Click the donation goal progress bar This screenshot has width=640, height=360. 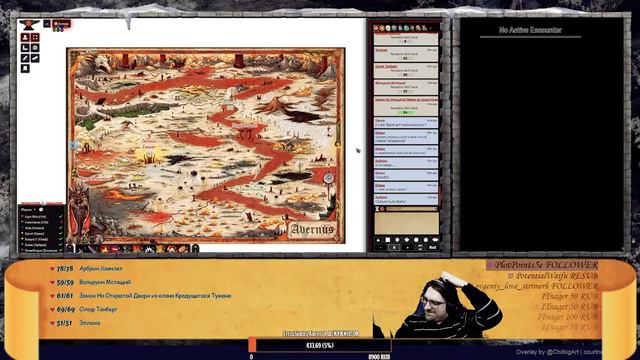coord(320,345)
